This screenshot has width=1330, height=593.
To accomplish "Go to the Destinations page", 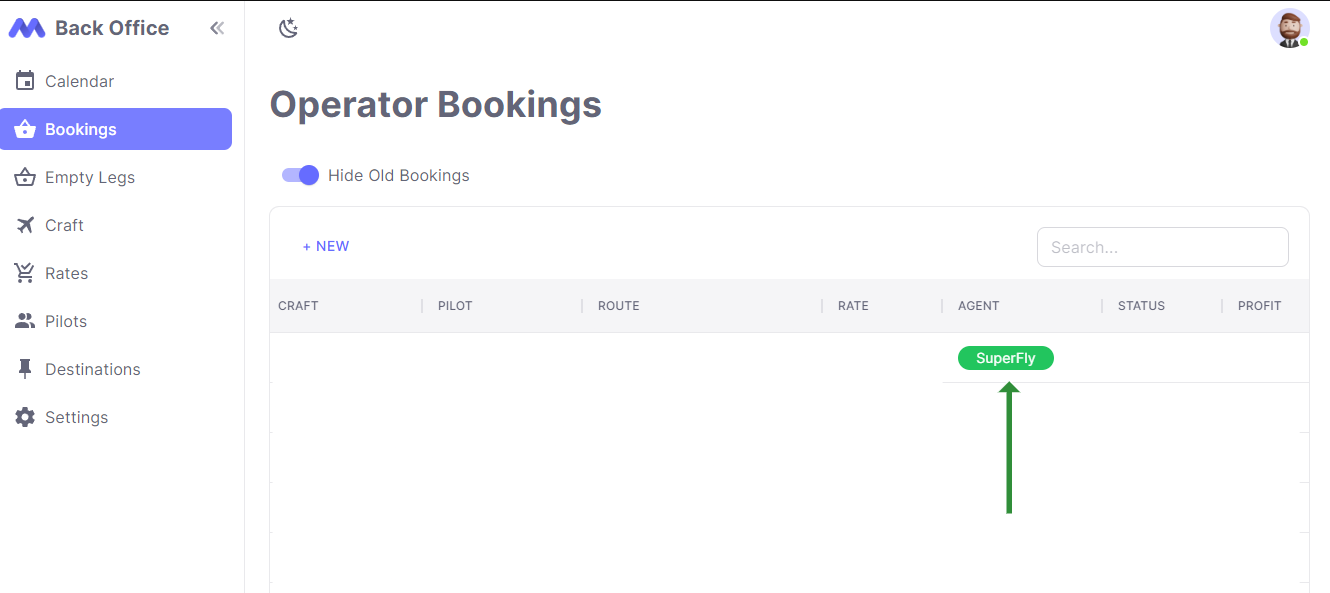I will point(92,369).
